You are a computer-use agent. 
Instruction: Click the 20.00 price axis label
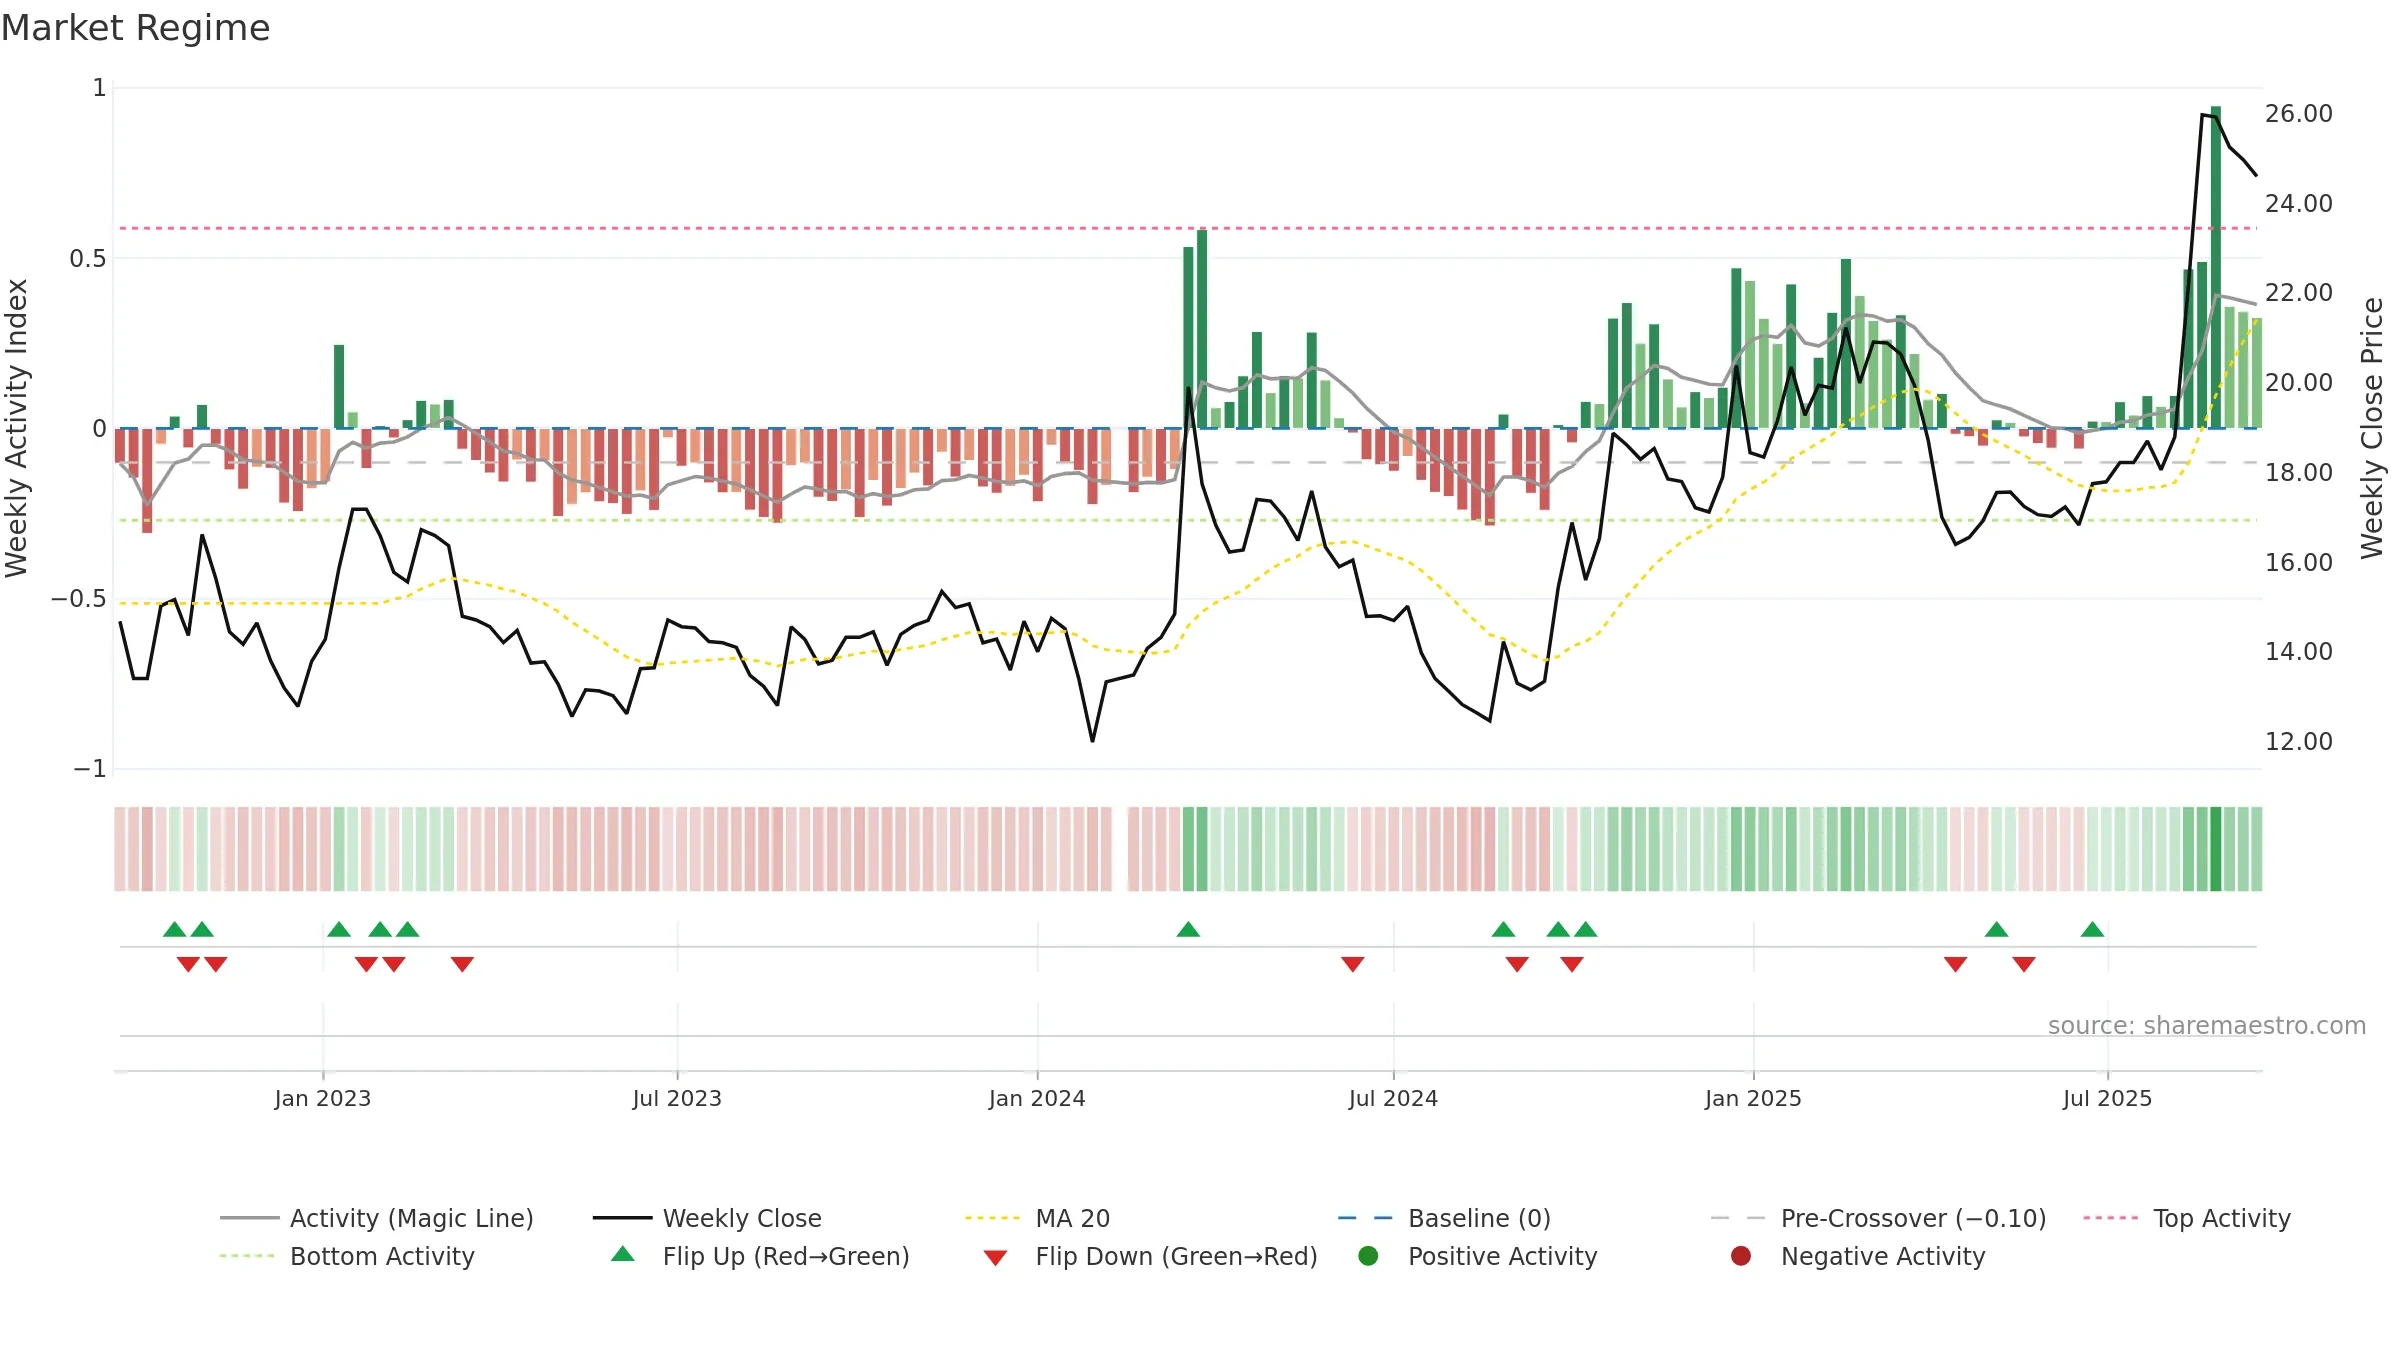click(x=2299, y=383)
